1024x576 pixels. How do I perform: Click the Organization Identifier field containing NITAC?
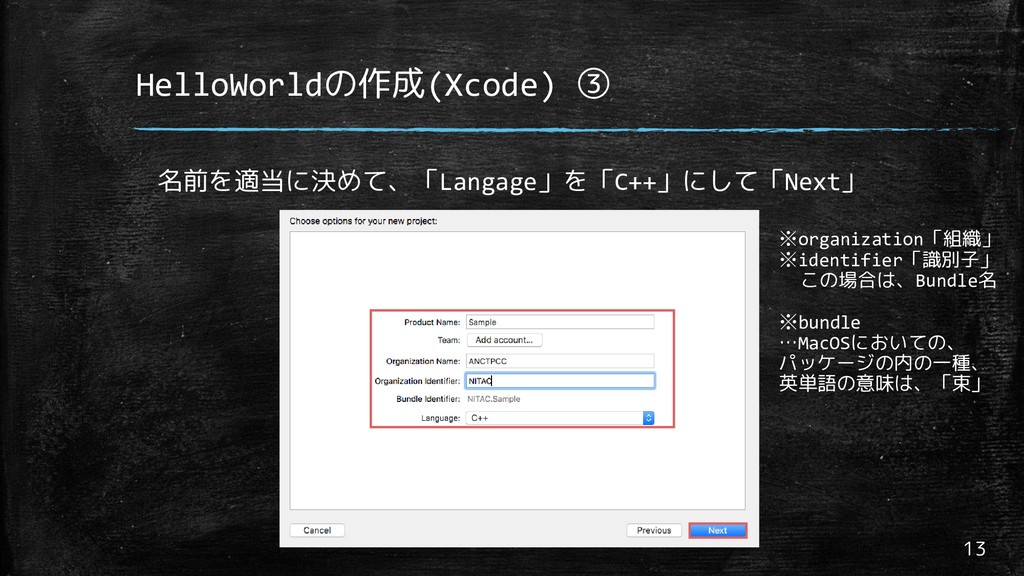[560, 381]
